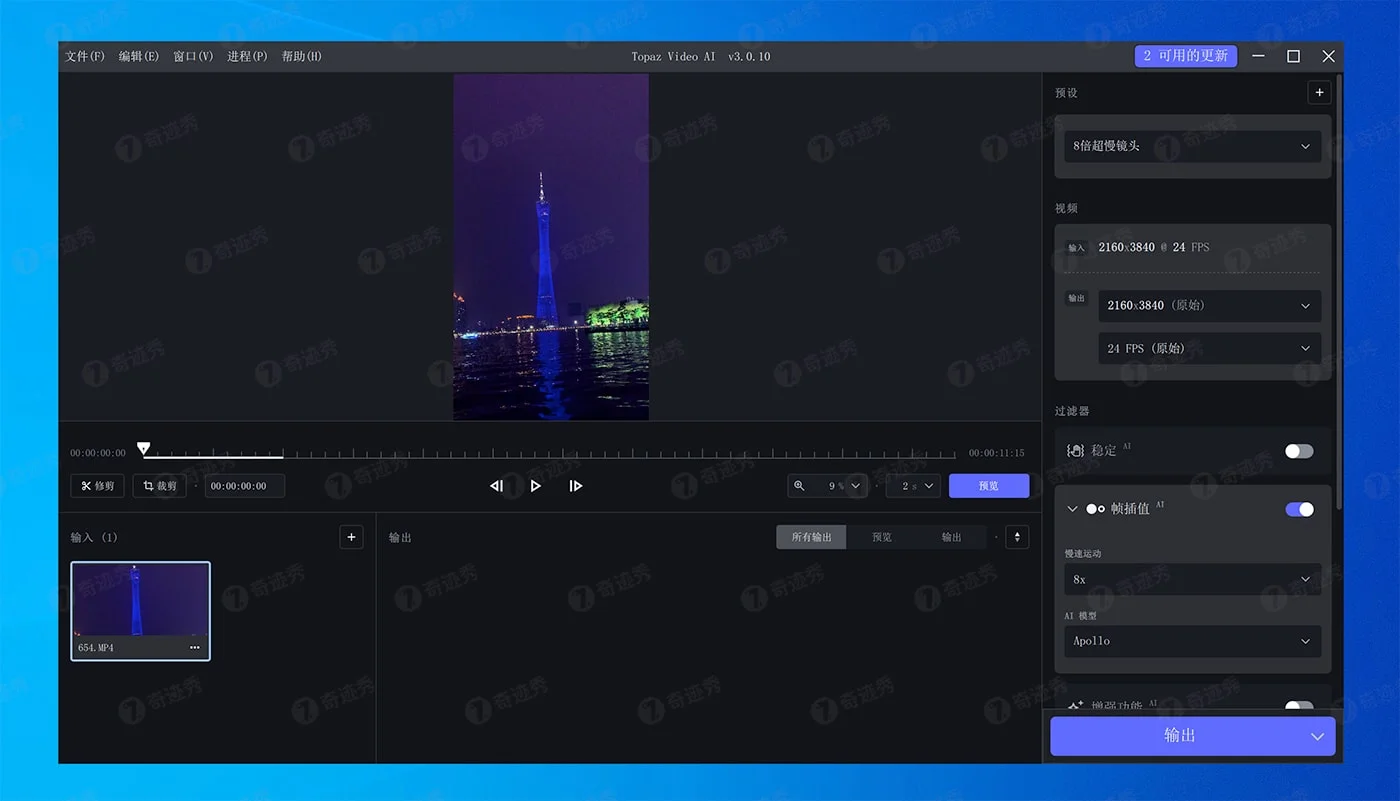Enable the 稳定 stabilization toggle
This screenshot has width=1400, height=801.
1299,451
